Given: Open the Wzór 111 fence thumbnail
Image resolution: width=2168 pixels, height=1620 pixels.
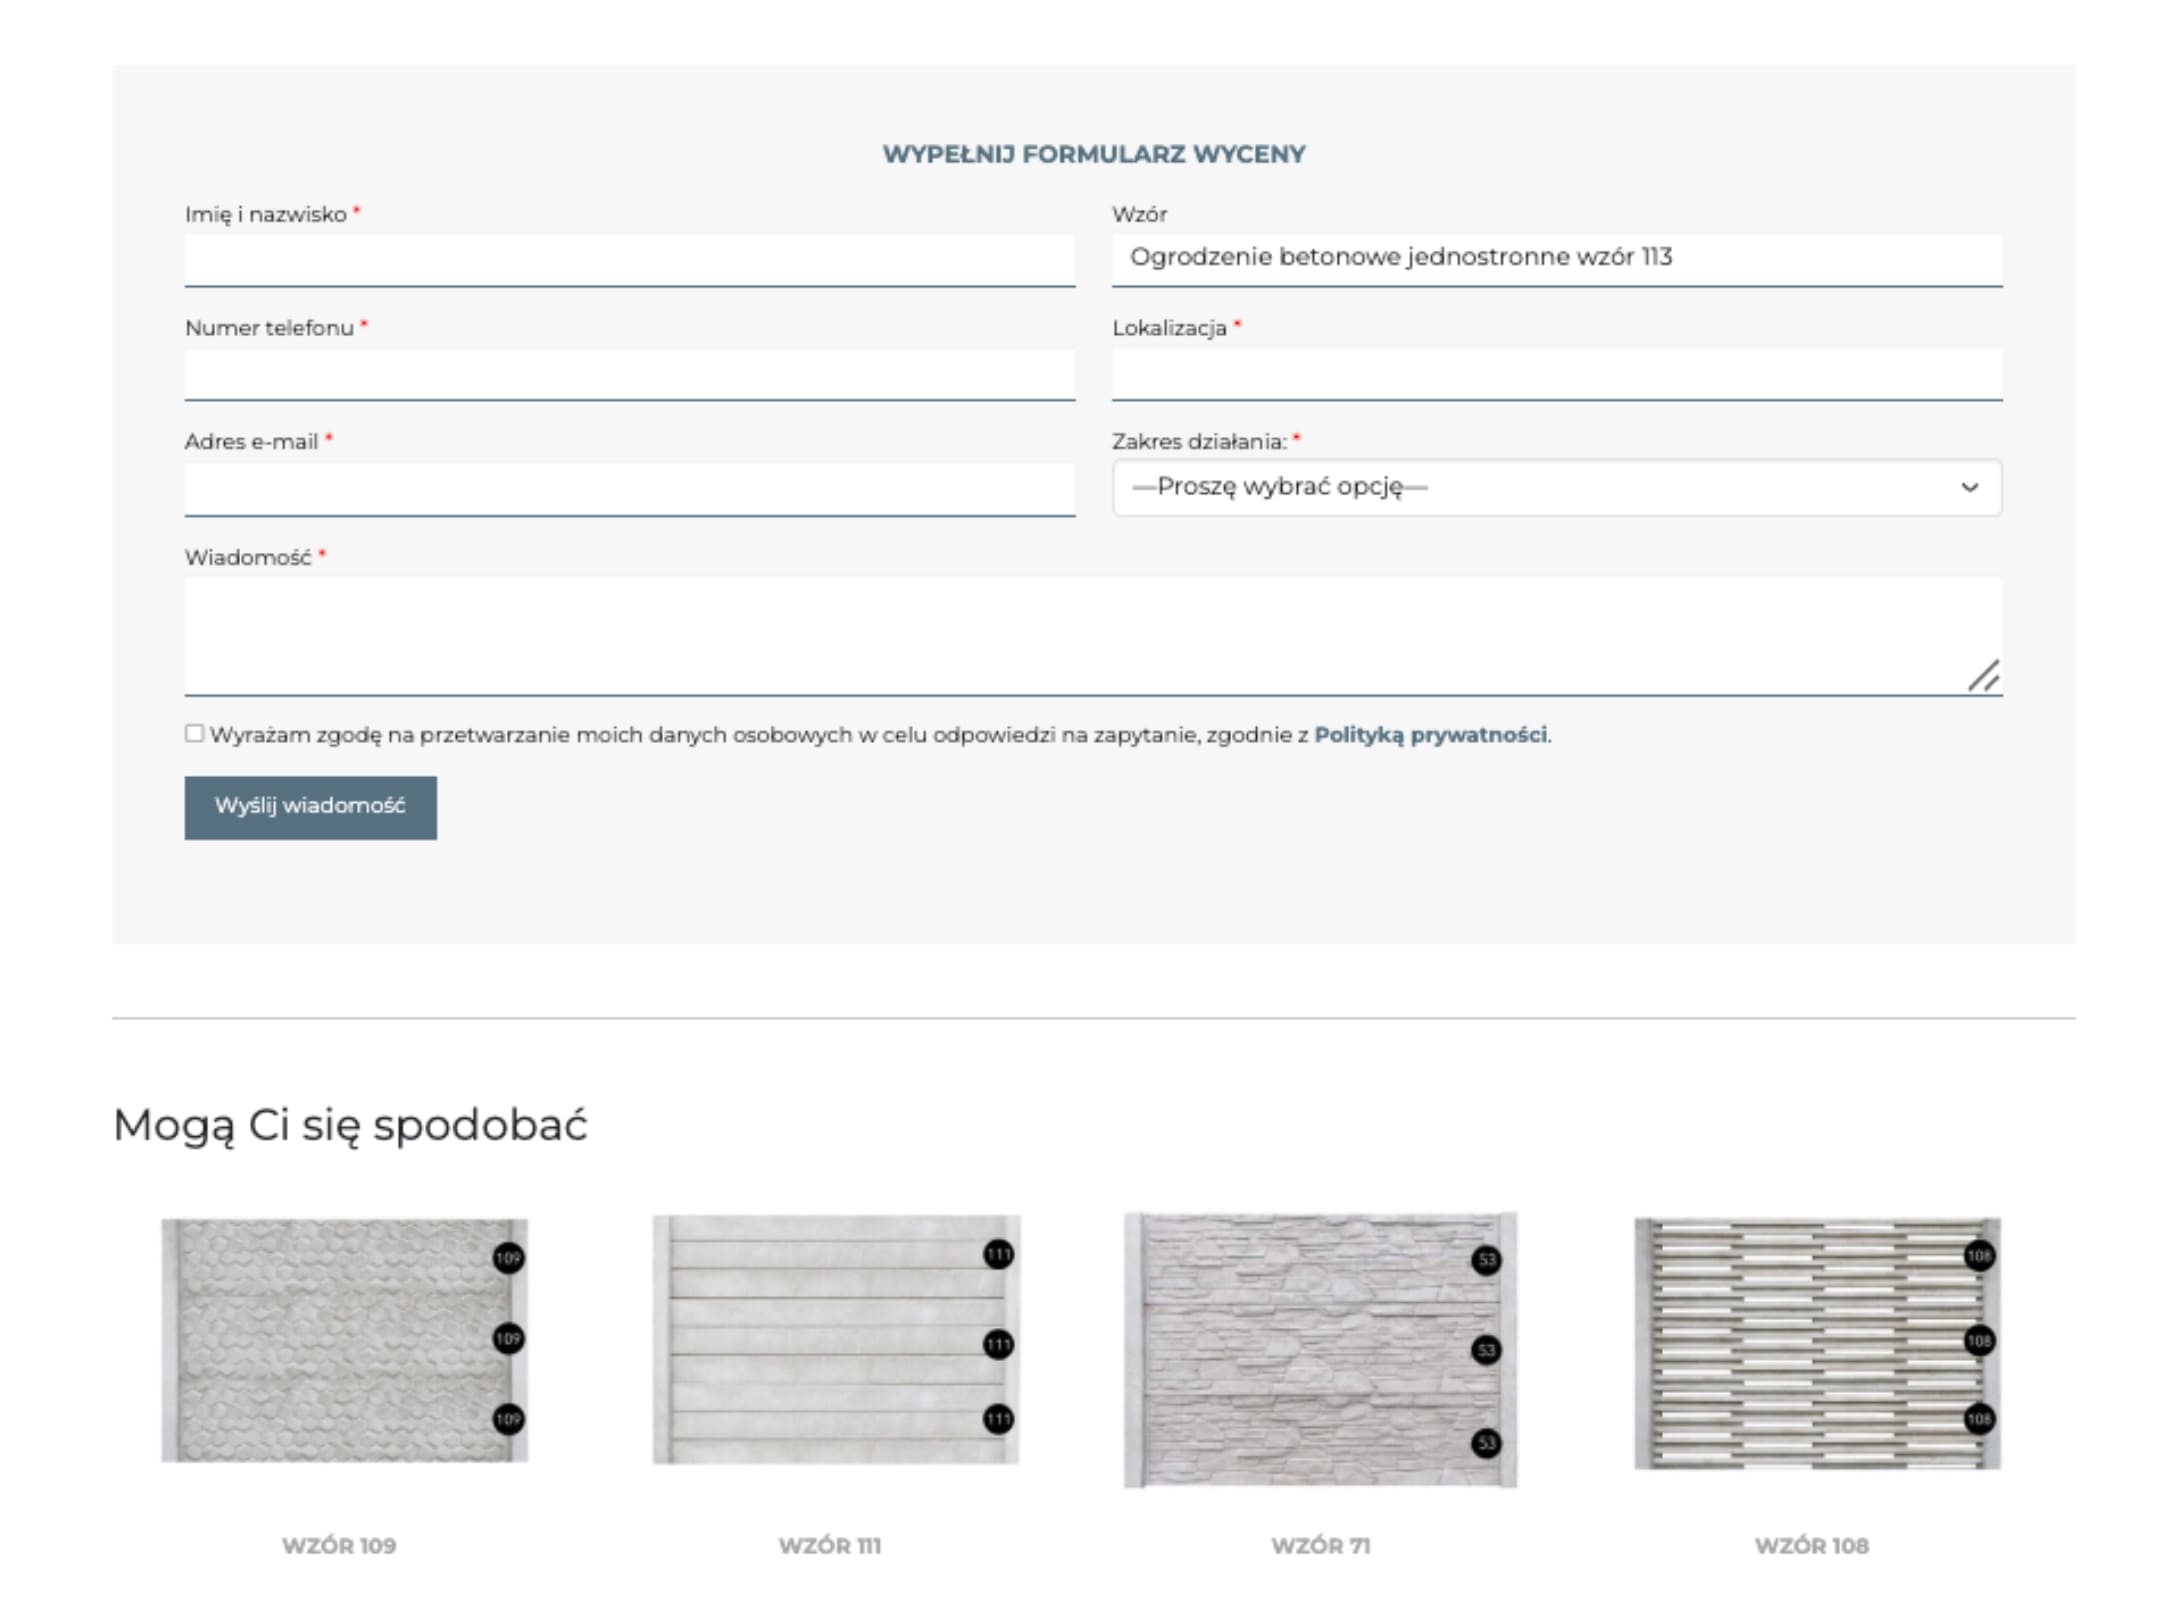Looking at the screenshot, I should coord(835,1339).
